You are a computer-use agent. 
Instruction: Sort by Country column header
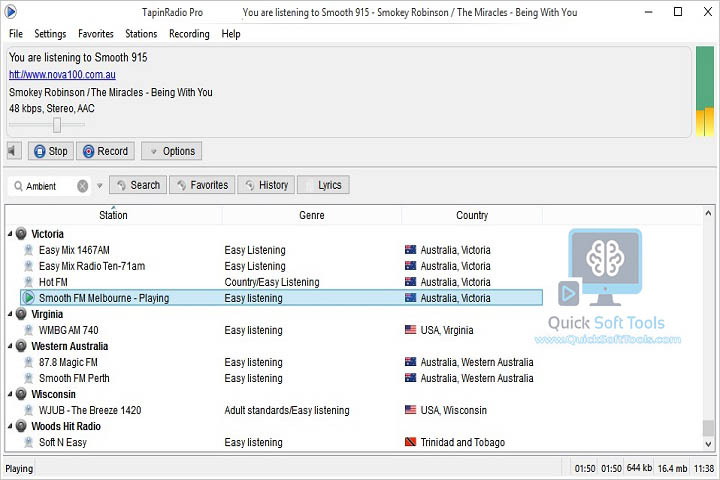pyautogui.click(x=472, y=215)
